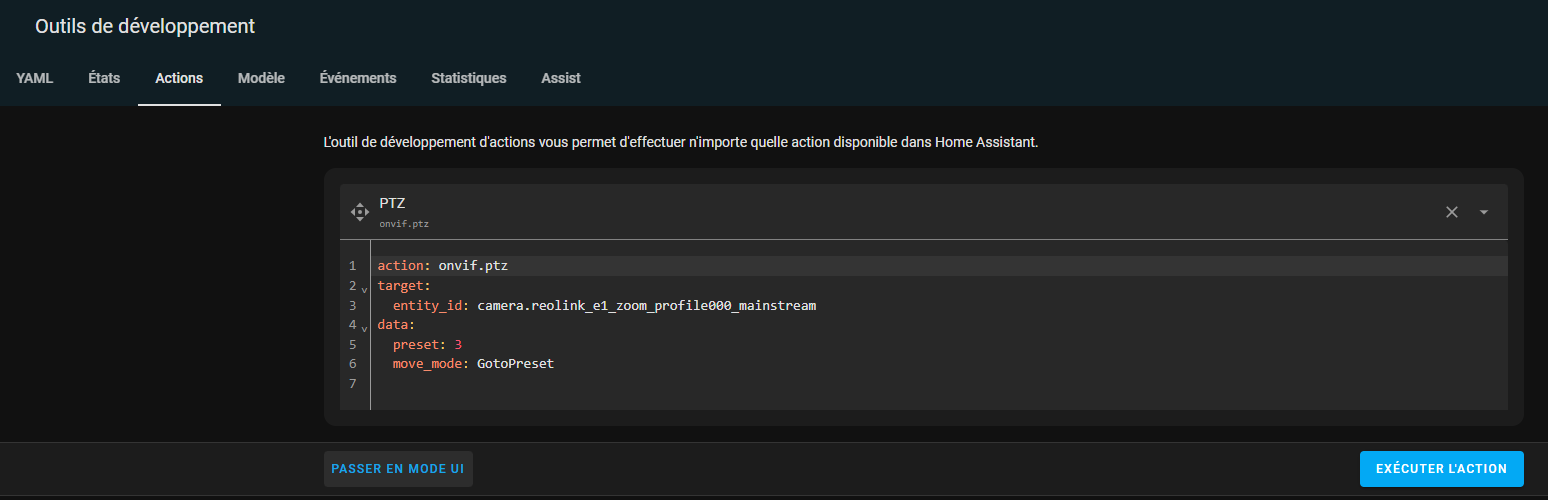Screen dimensions: 1548x500
Task: Collapse the data block fold arrow
Action: [x=364, y=327]
